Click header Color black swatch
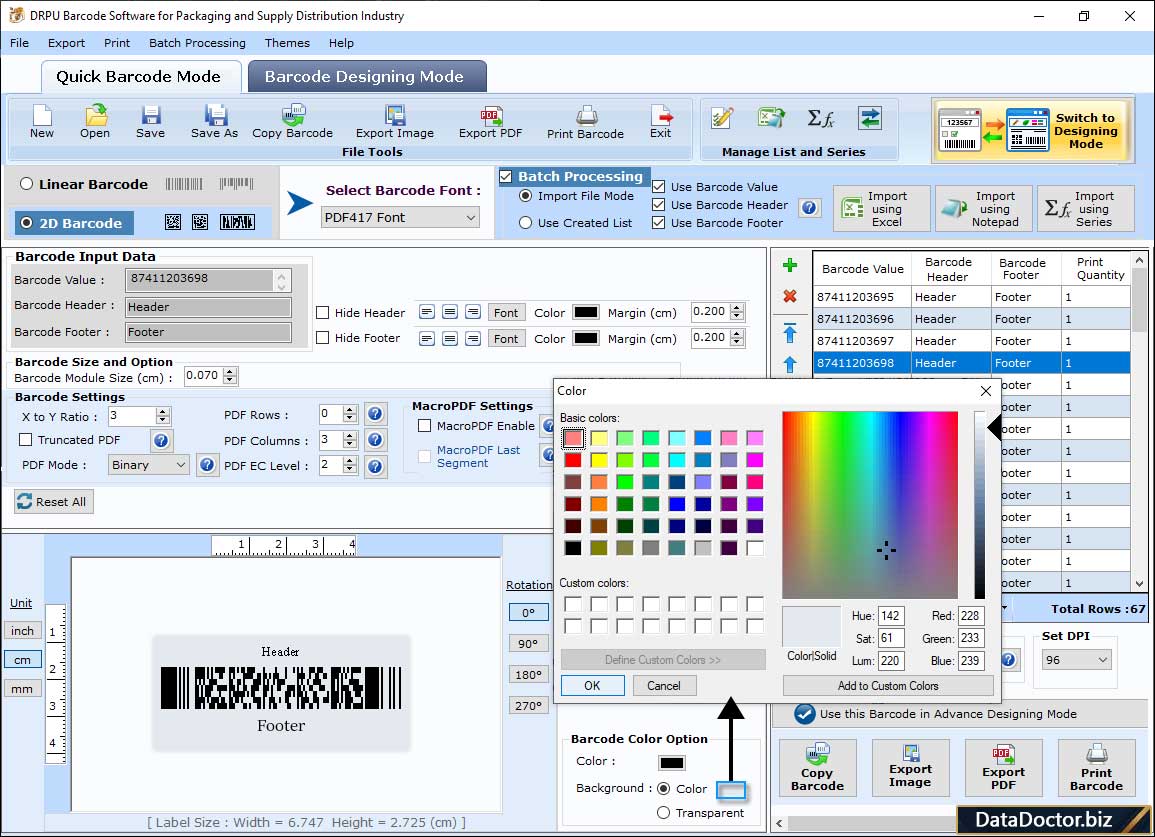The height and width of the screenshot is (837, 1155). [x=586, y=312]
